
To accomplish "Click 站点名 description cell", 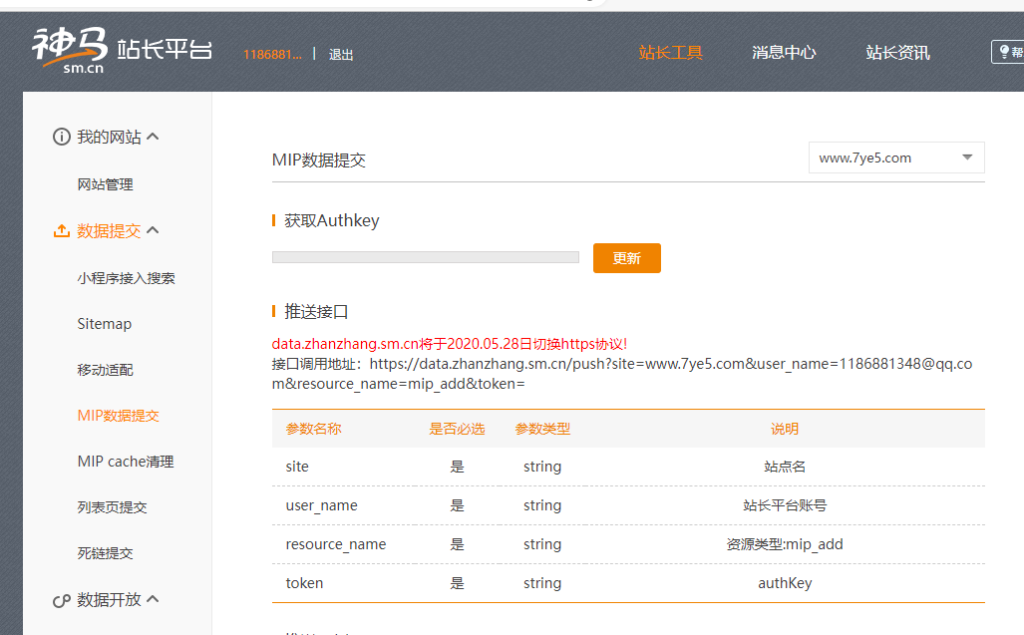I will [784, 466].
